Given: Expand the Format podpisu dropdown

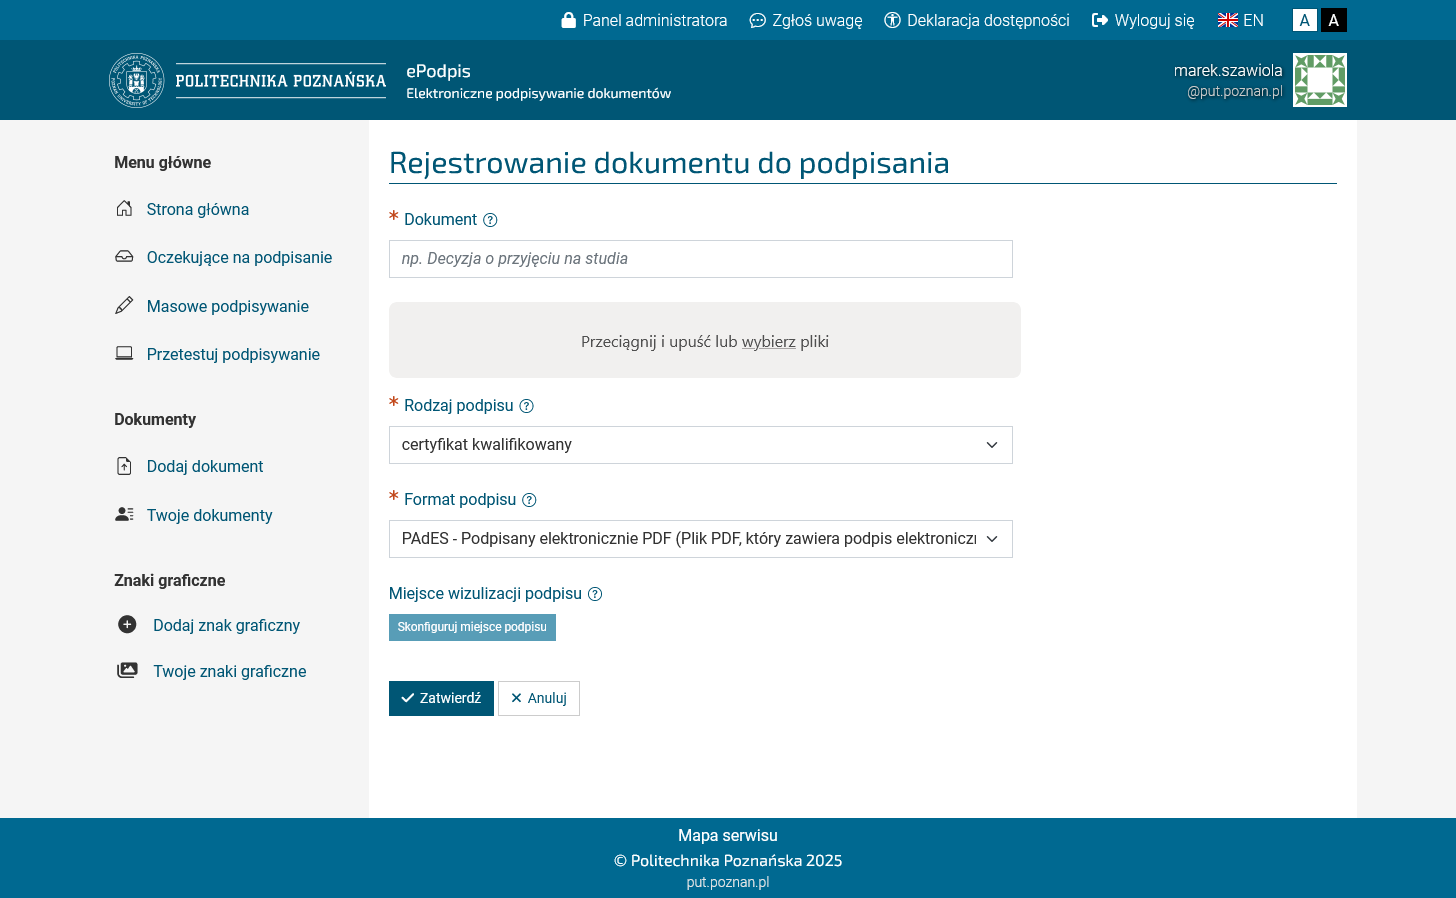Looking at the screenshot, I should (x=700, y=539).
